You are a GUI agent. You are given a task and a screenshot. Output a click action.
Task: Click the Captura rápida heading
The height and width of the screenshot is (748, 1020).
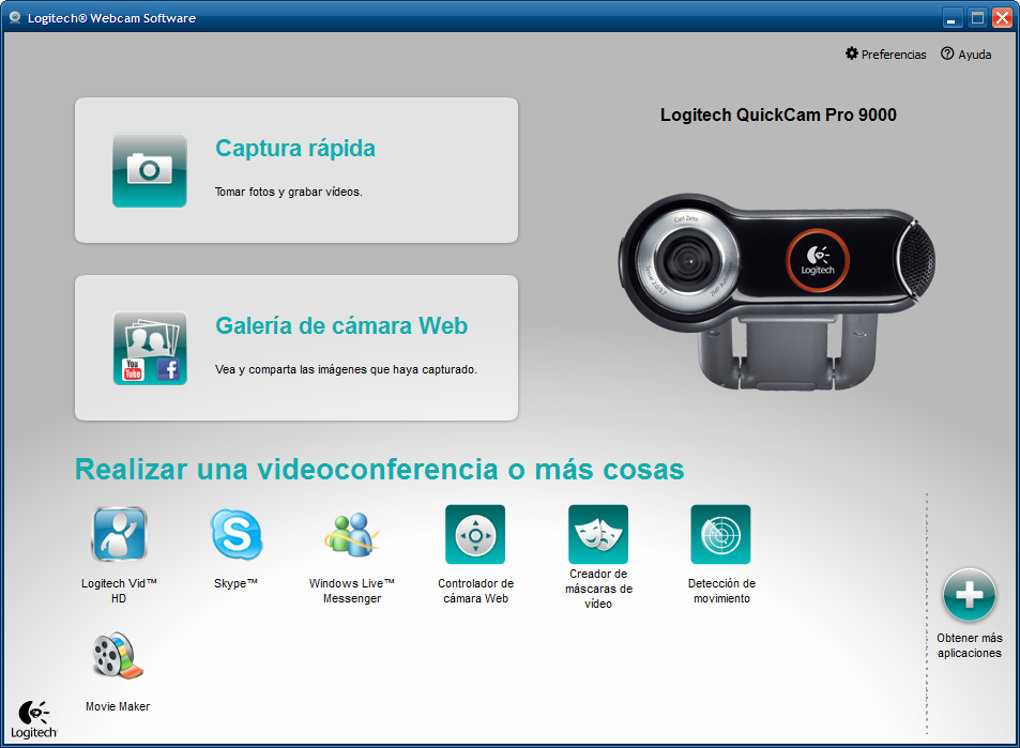295,148
